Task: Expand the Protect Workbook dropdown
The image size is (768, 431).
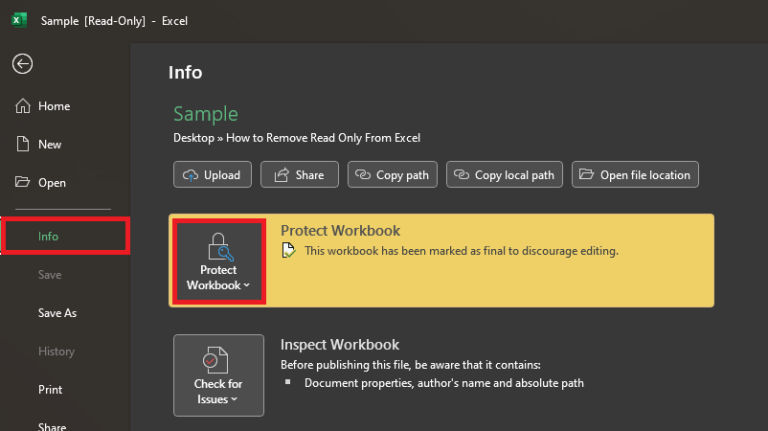Action: click(x=219, y=262)
